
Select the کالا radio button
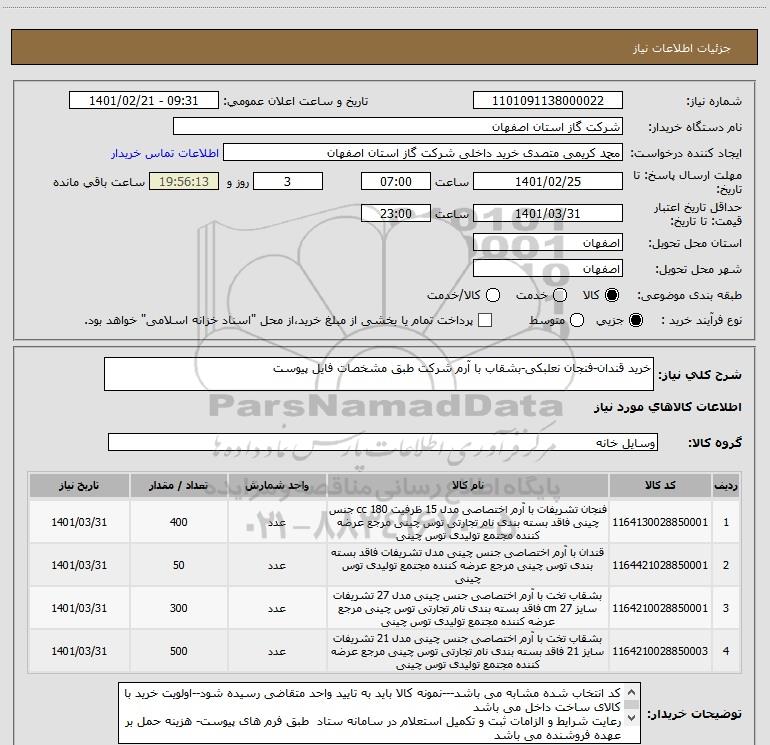click(612, 295)
